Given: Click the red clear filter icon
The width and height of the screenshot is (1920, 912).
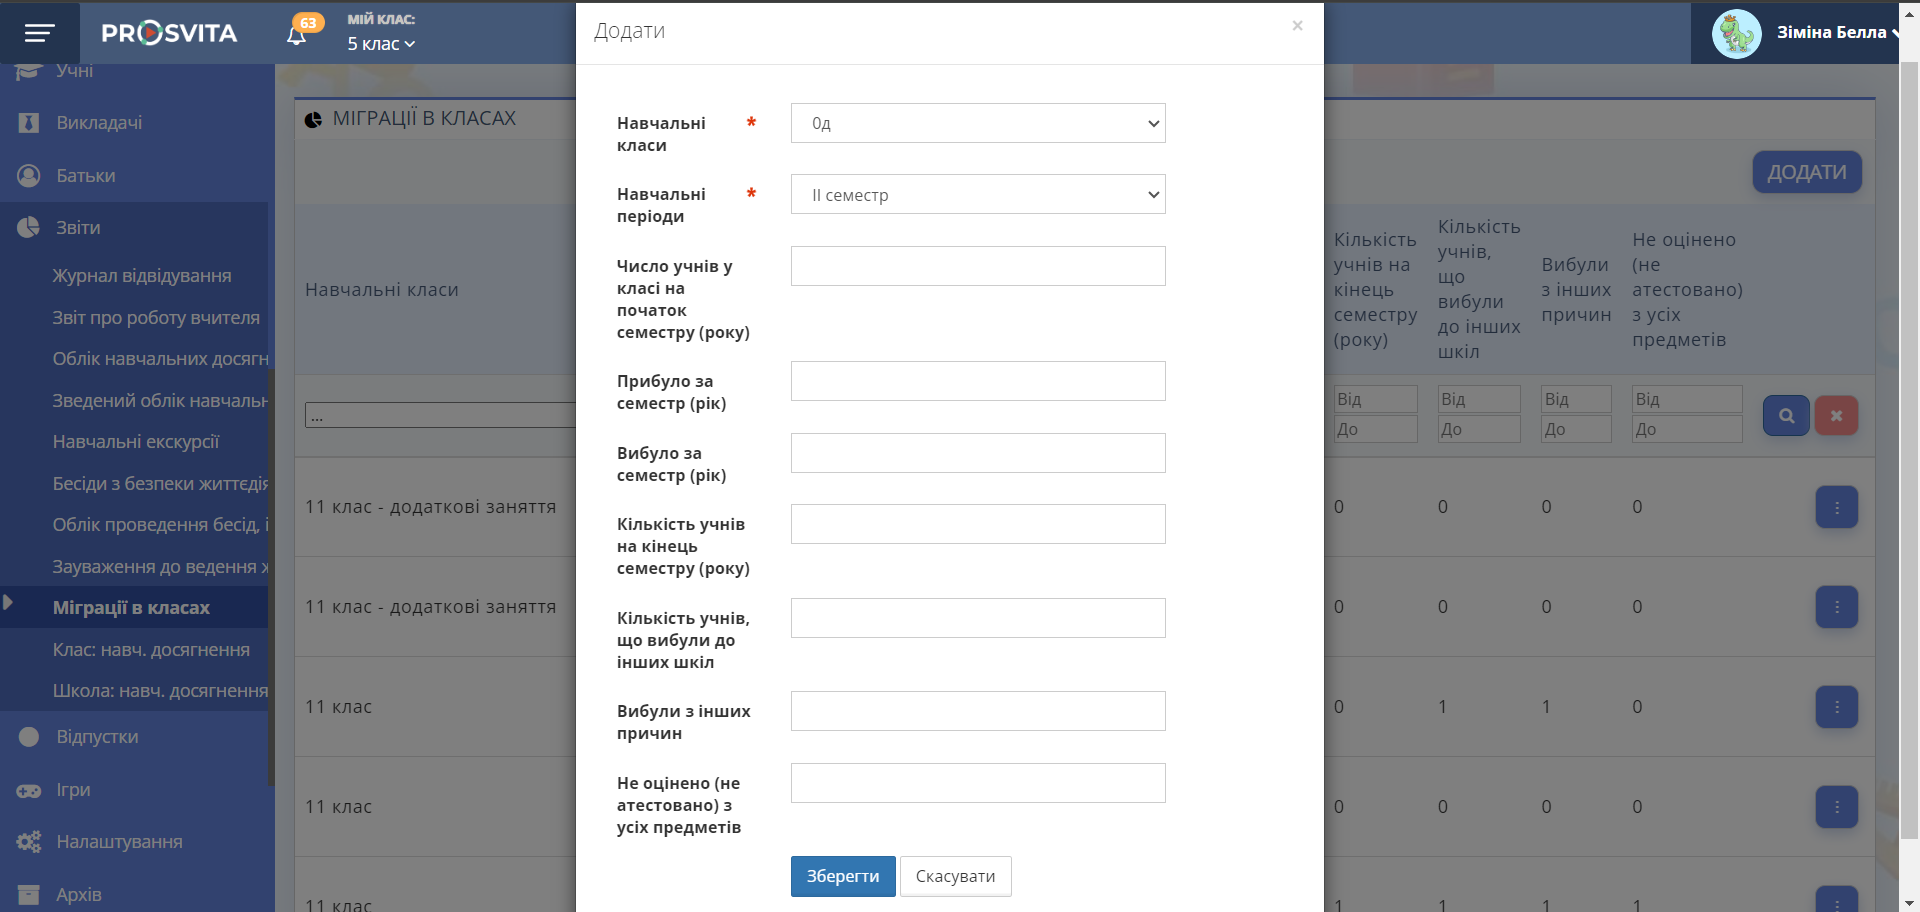Looking at the screenshot, I should [x=1836, y=415].
